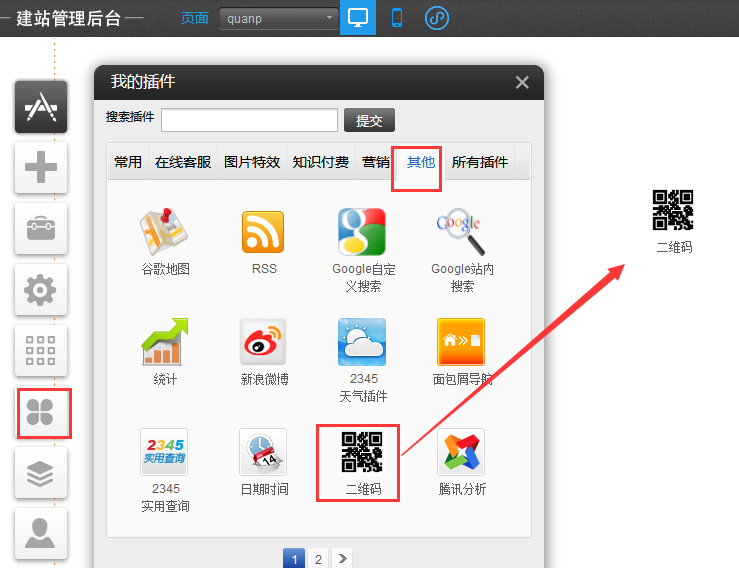
Task: Switch to mobile phone preview mode
Action: pos(397,18)
